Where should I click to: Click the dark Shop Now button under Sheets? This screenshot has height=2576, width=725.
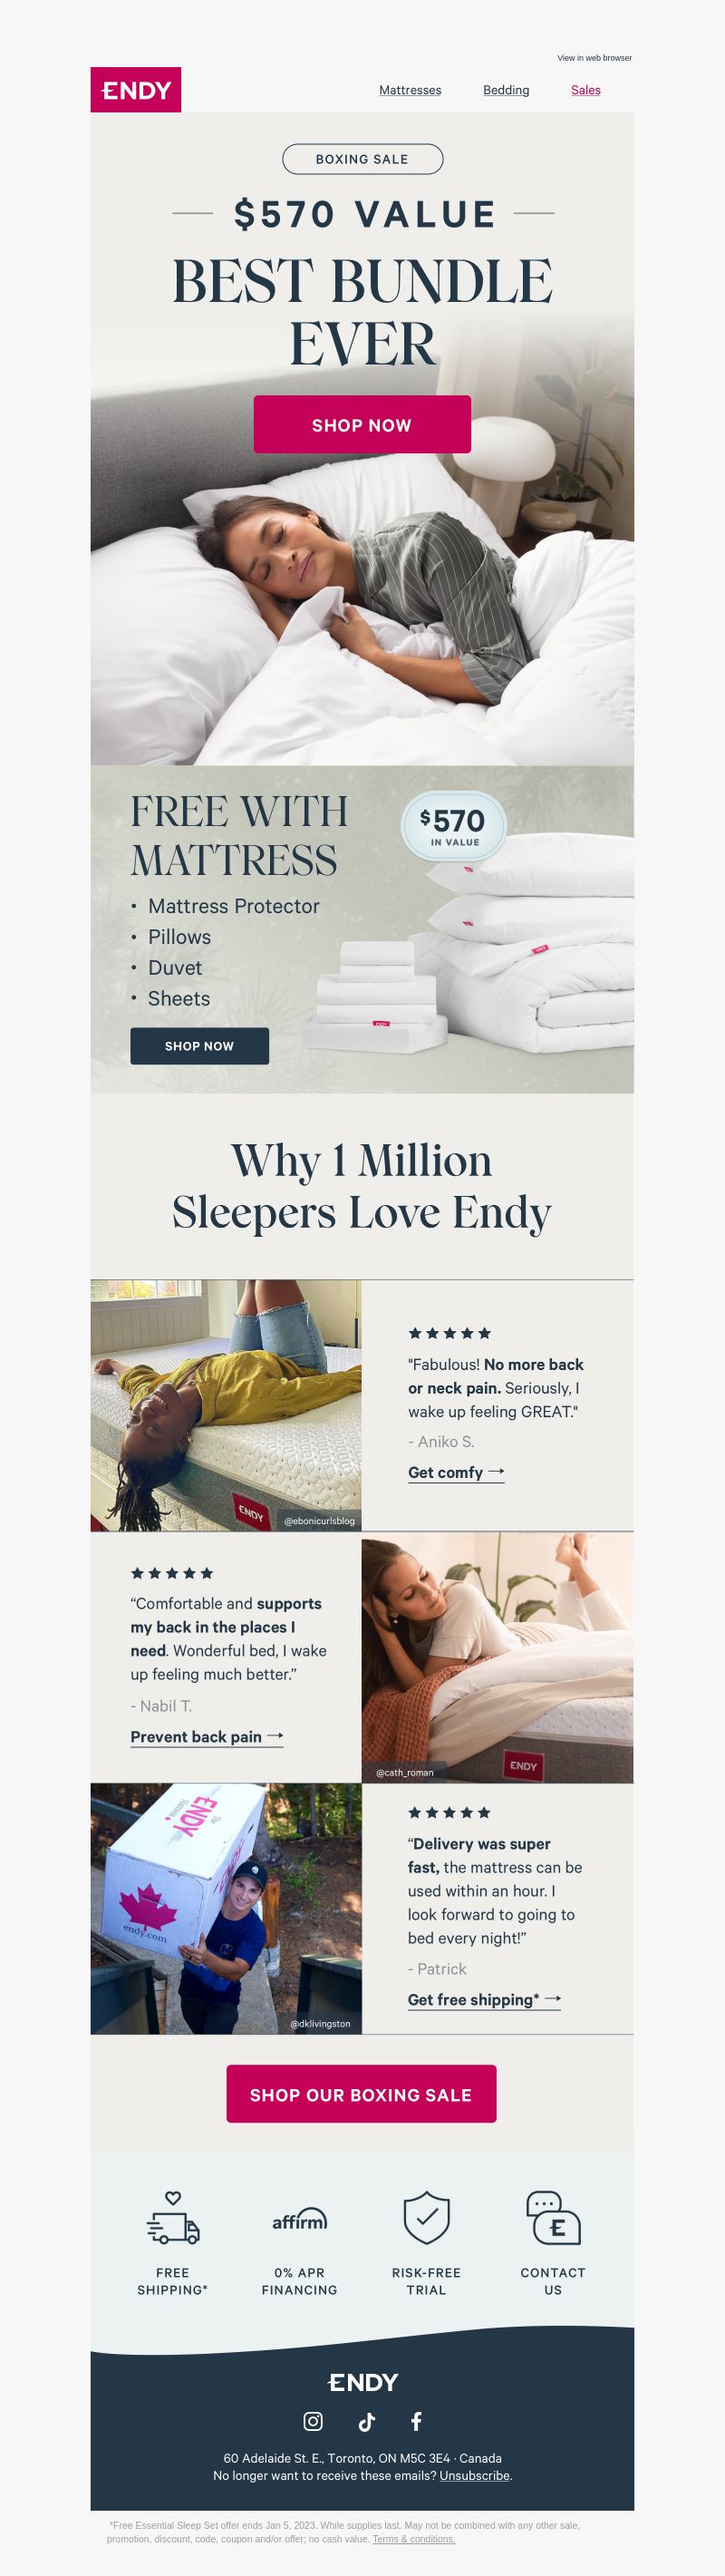[x=199, y=1046]
